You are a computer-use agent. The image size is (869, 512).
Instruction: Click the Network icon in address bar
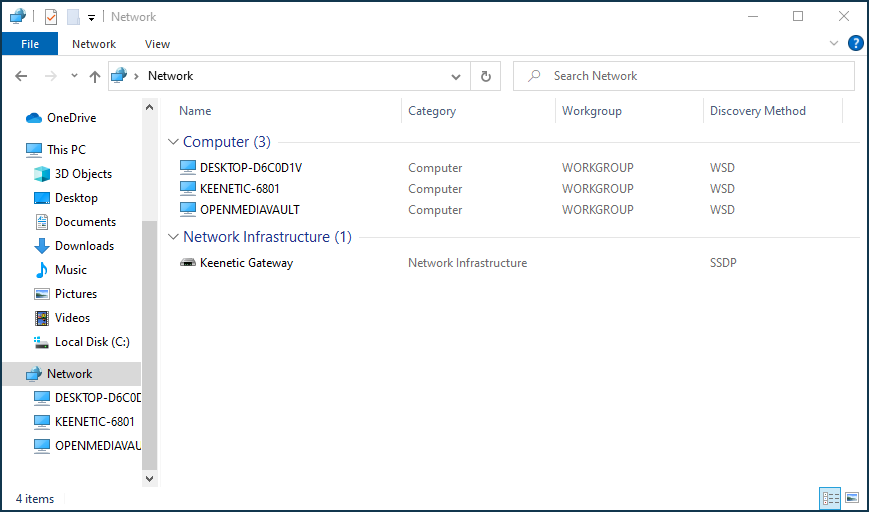pos(119,75)
